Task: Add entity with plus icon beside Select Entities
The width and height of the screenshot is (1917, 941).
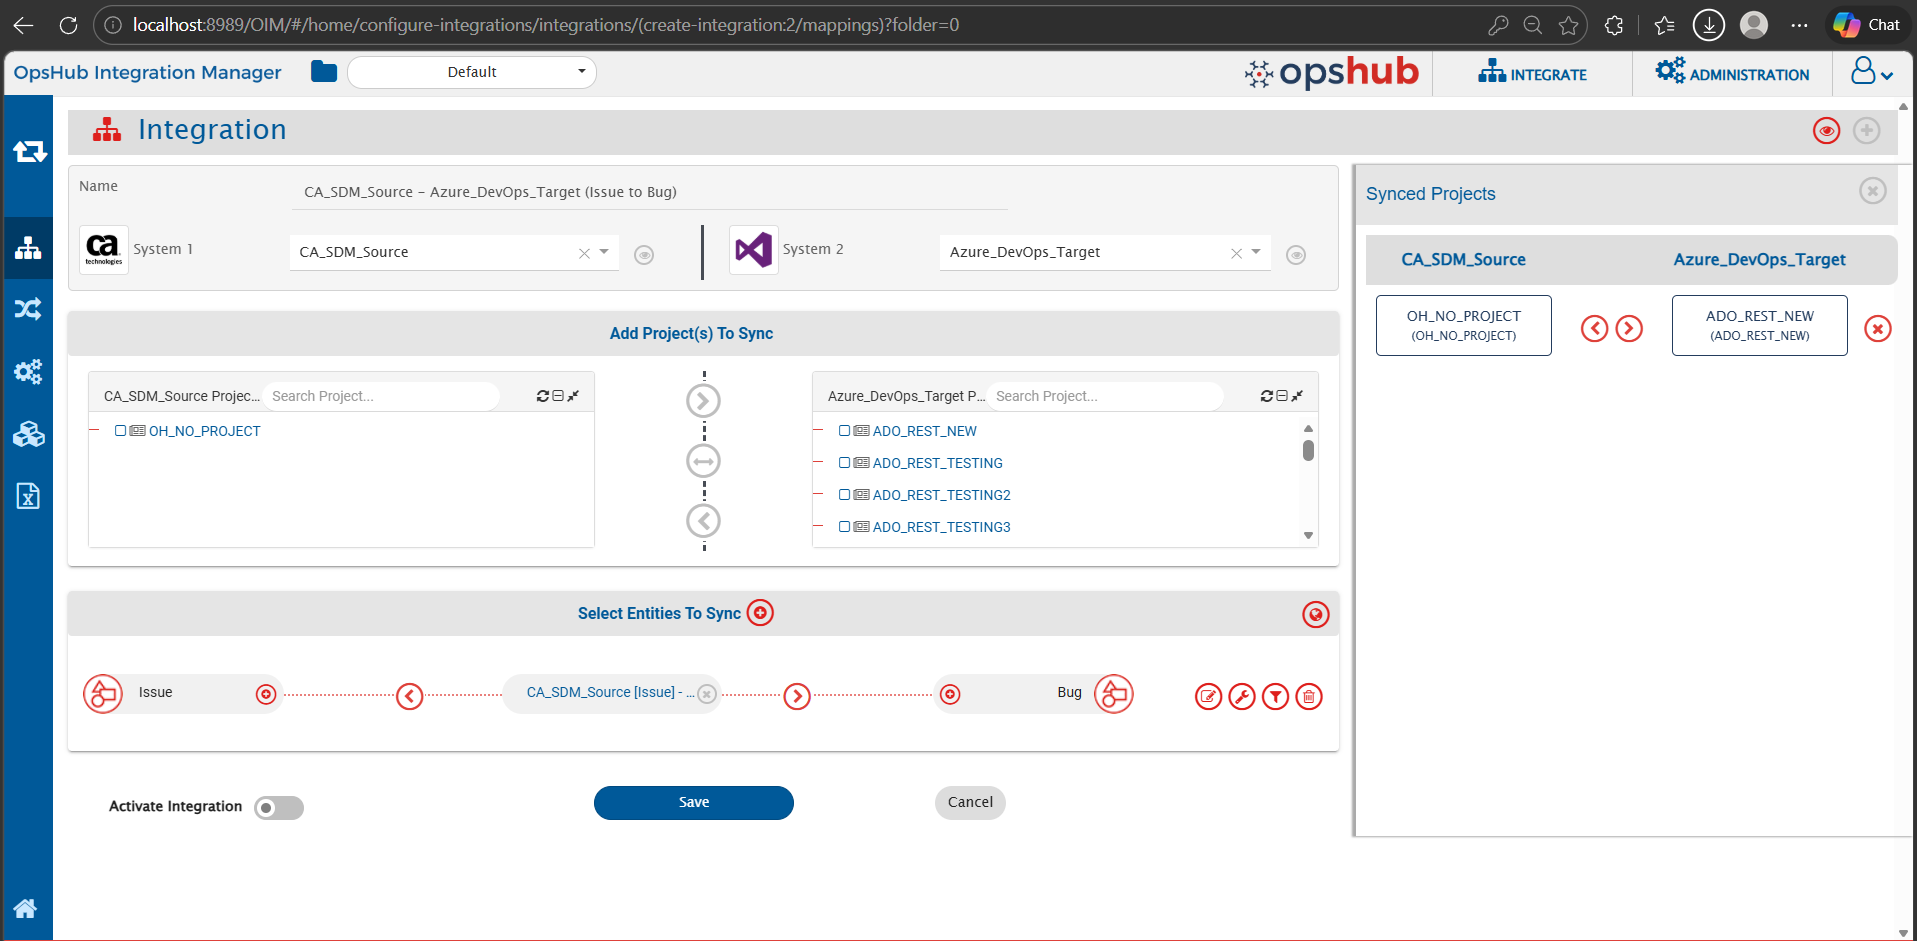Action: [x=761, y=613]
